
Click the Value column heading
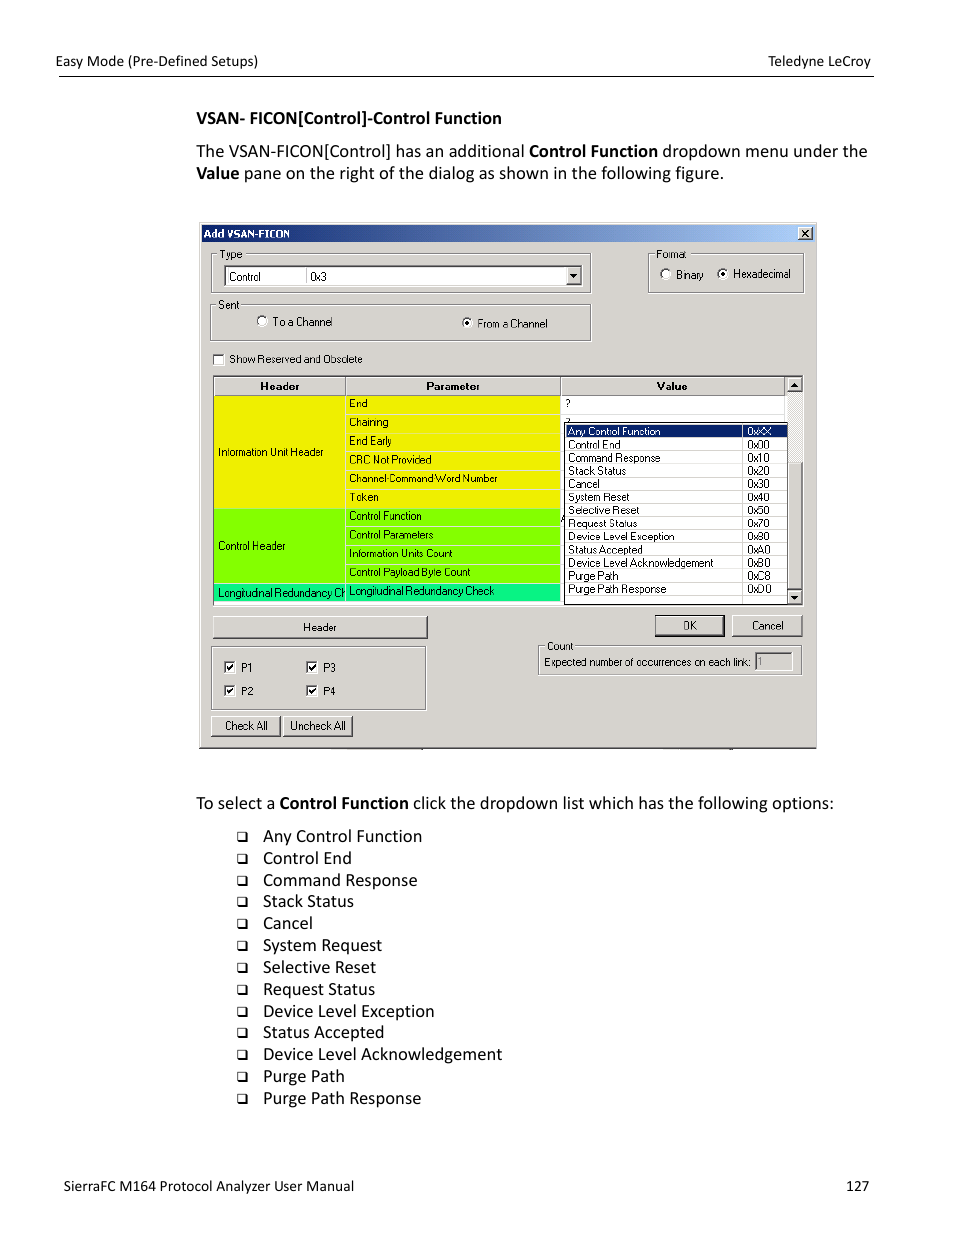pyautogui.click(x=673, y=386)
